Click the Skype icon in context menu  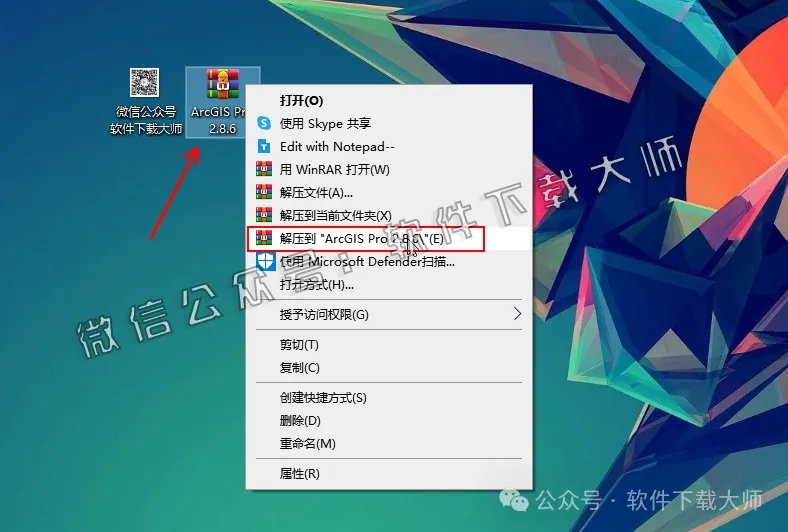tap(264, 123)
